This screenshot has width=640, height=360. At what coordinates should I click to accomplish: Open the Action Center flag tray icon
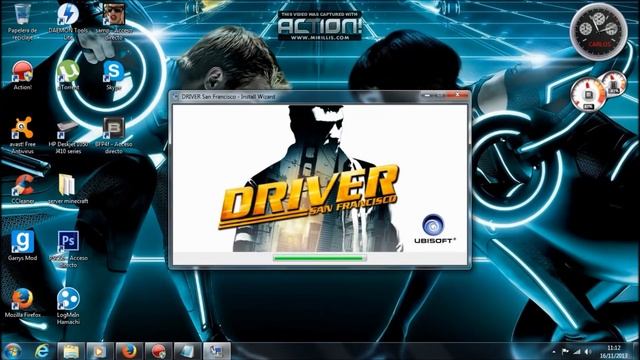pos(565,351)
